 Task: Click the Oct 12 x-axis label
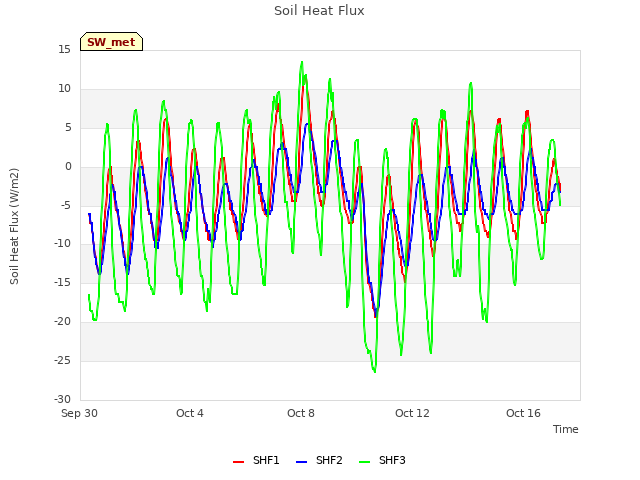pyautogui.click(x=412, y=413)
